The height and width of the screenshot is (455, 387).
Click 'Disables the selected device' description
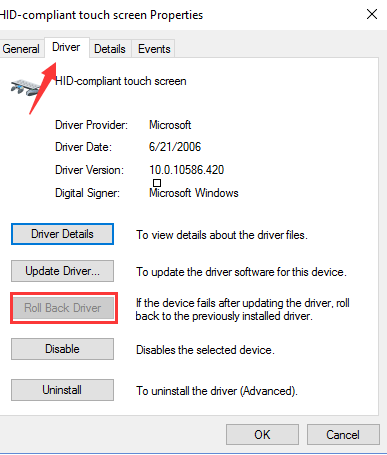pyautogui.click(x=205, y=350)
